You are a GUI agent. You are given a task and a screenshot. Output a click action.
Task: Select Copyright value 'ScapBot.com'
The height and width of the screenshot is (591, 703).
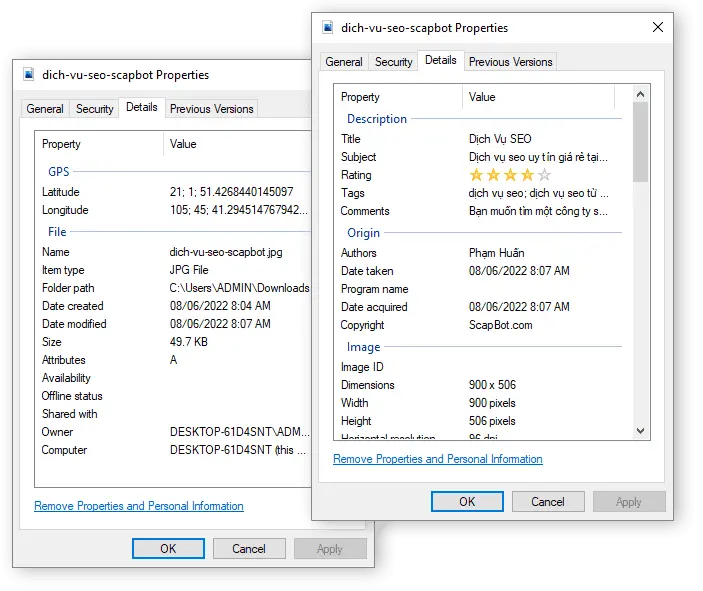click(x=500, y=325)
